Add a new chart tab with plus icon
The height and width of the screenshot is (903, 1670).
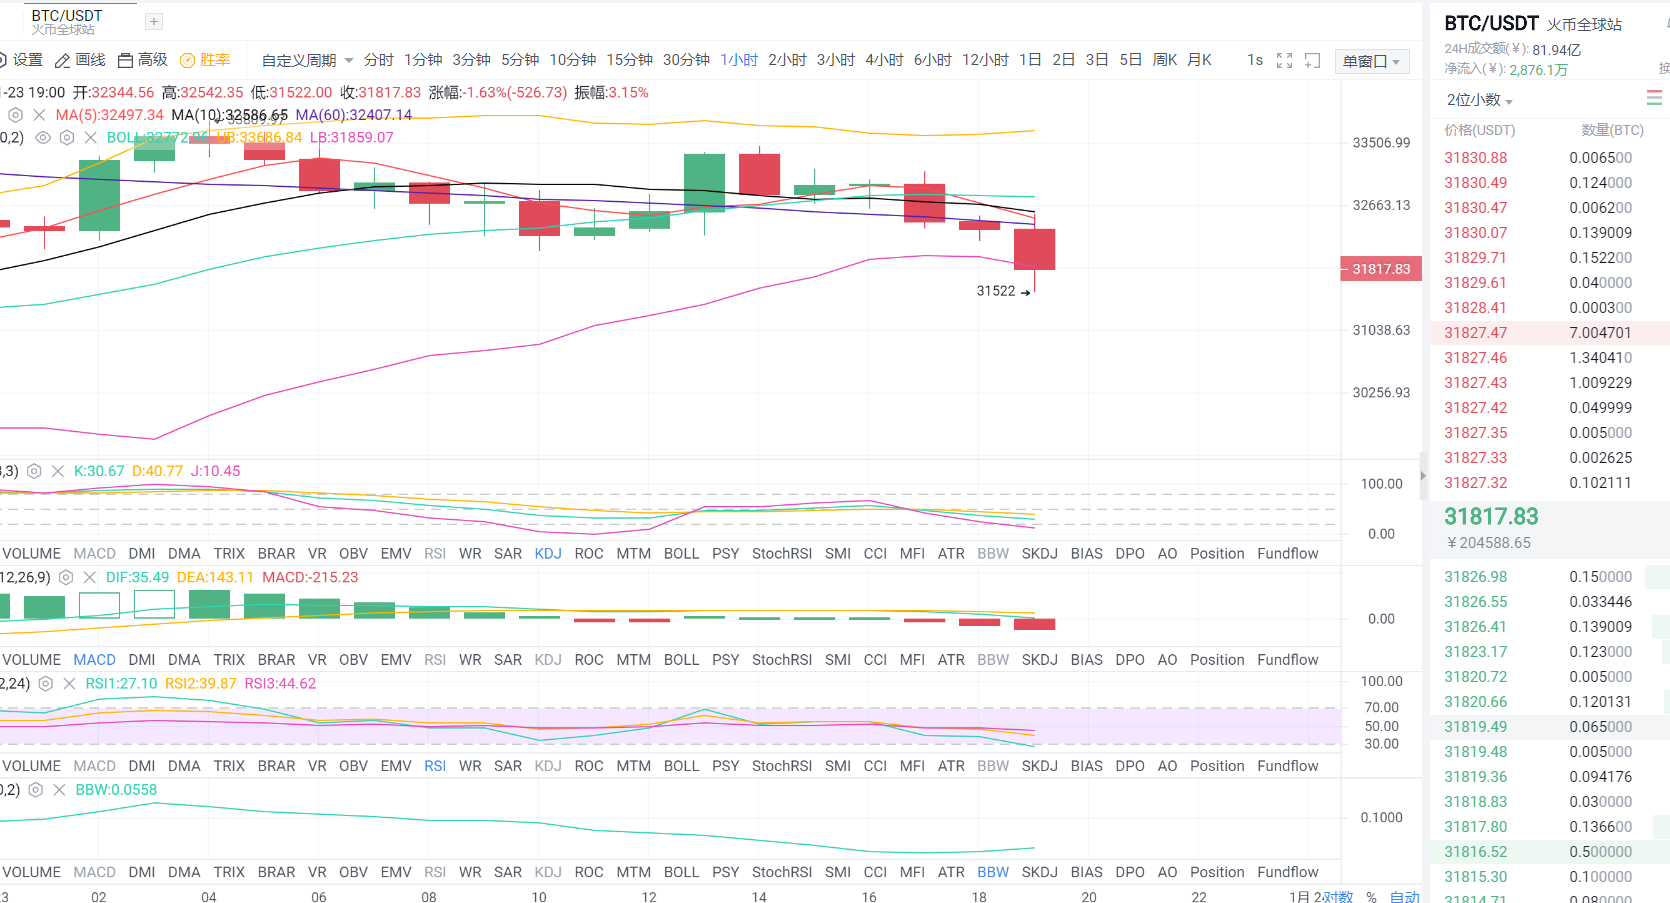pyautogui.click(x=153, y=21)
